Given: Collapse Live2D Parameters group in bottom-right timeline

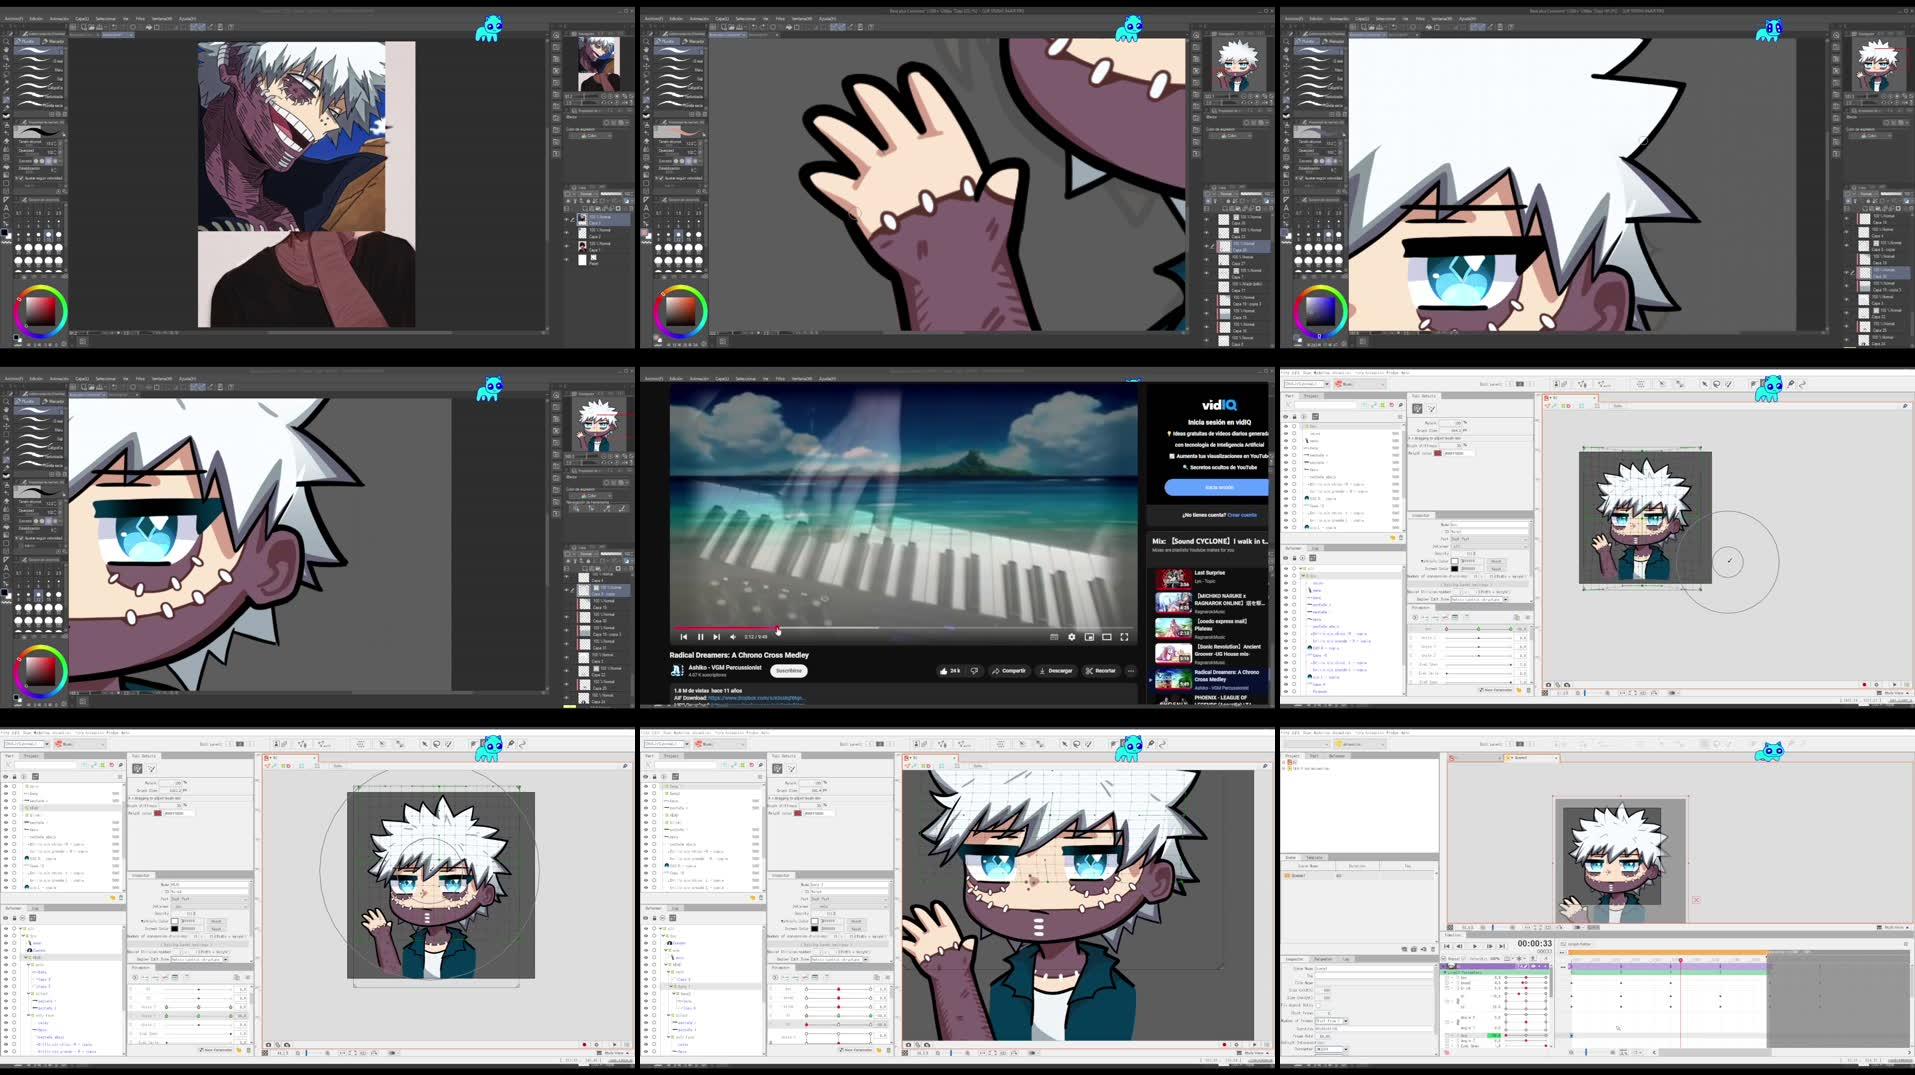Looking at the screenshot, I should click(1445, 972).
